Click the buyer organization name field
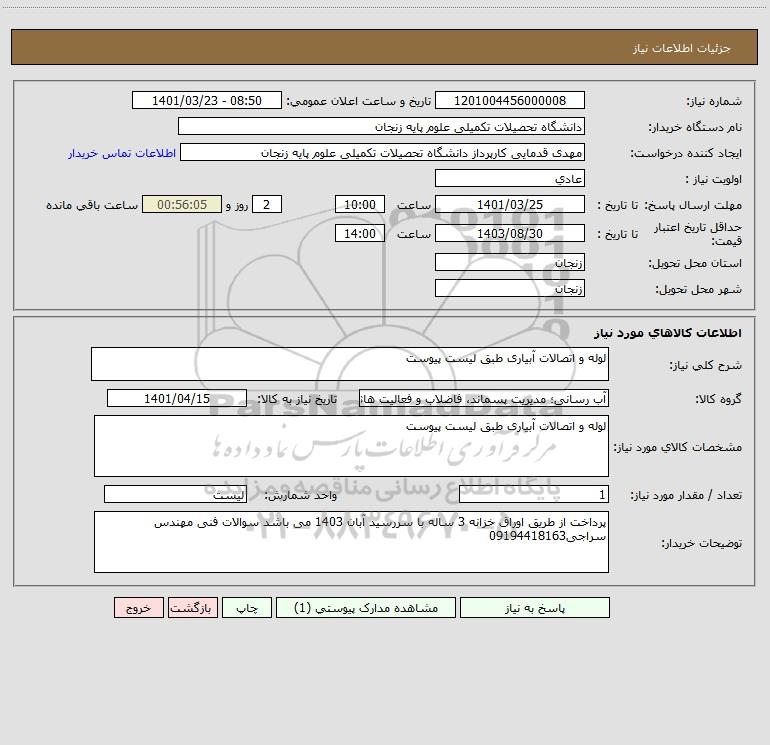Screen dimensions: 770x745 click(x=381, y=126)
